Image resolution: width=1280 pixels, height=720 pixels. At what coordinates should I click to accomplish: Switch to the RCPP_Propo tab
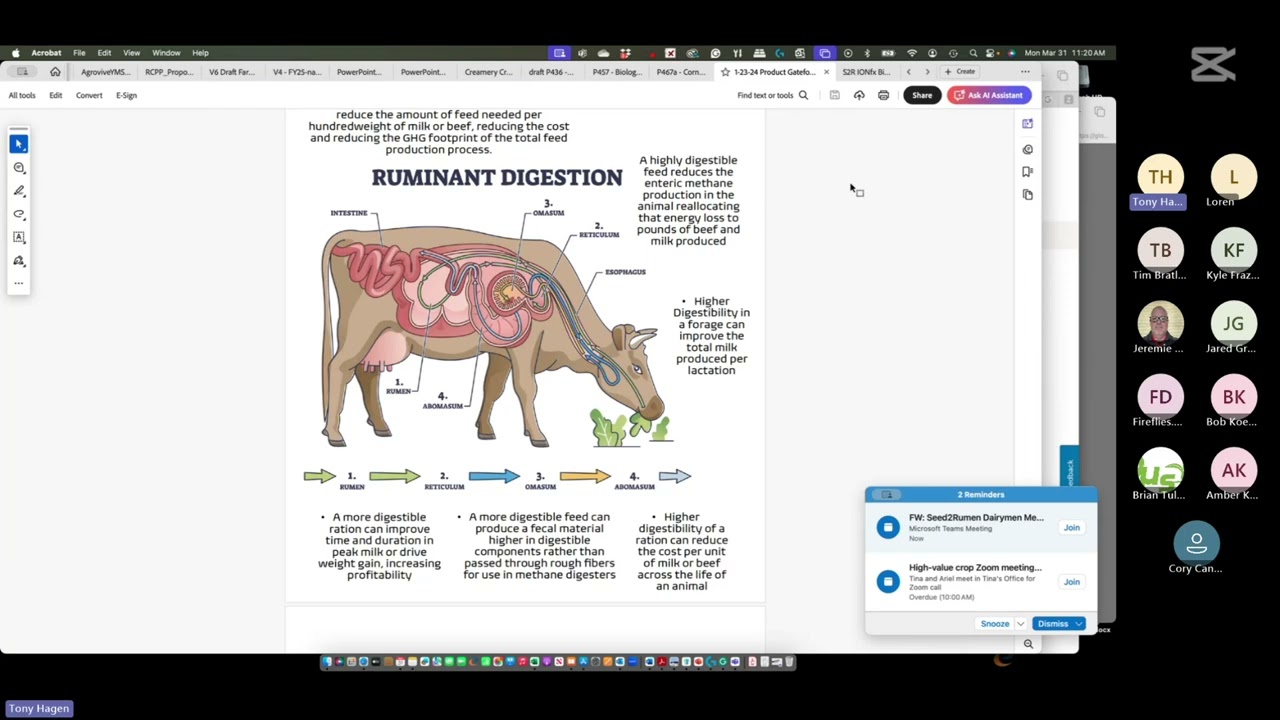click(x=169, y=72)
